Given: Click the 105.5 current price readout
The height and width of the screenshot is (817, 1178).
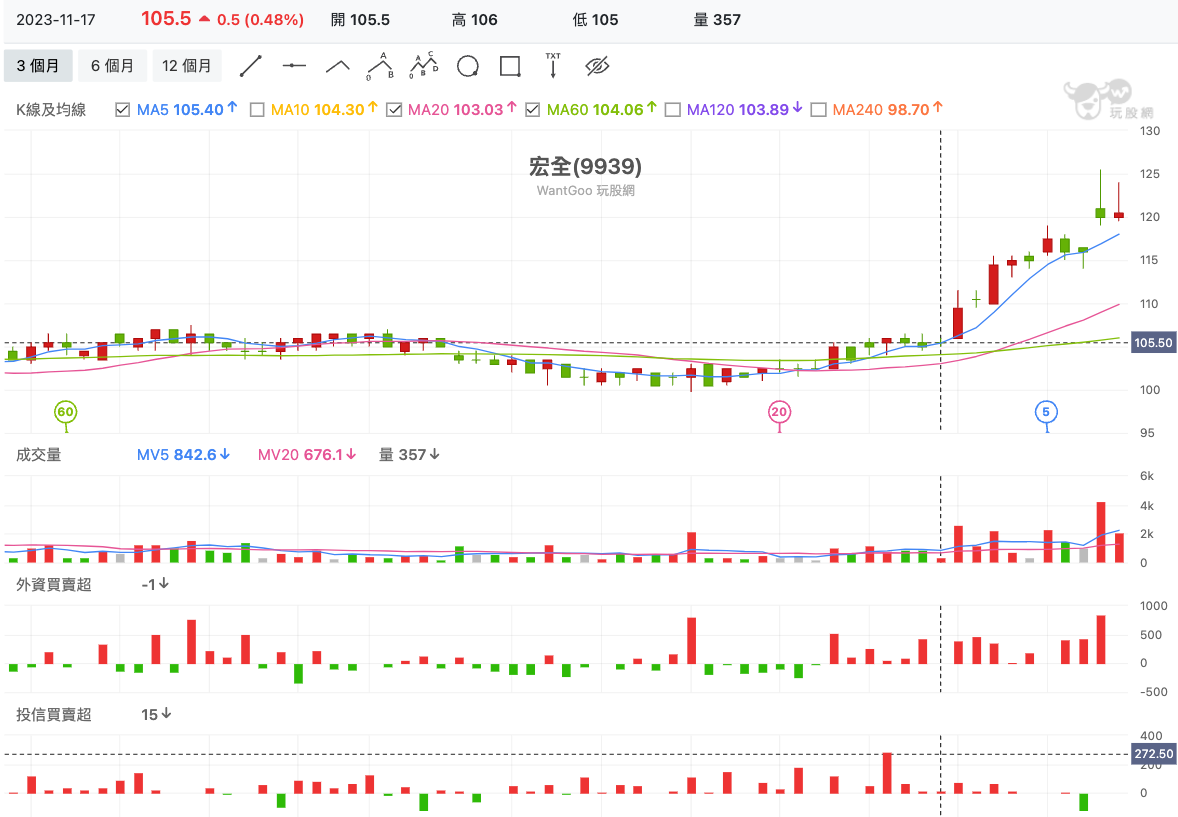Looking at the screenshot, I should [166, 19].
